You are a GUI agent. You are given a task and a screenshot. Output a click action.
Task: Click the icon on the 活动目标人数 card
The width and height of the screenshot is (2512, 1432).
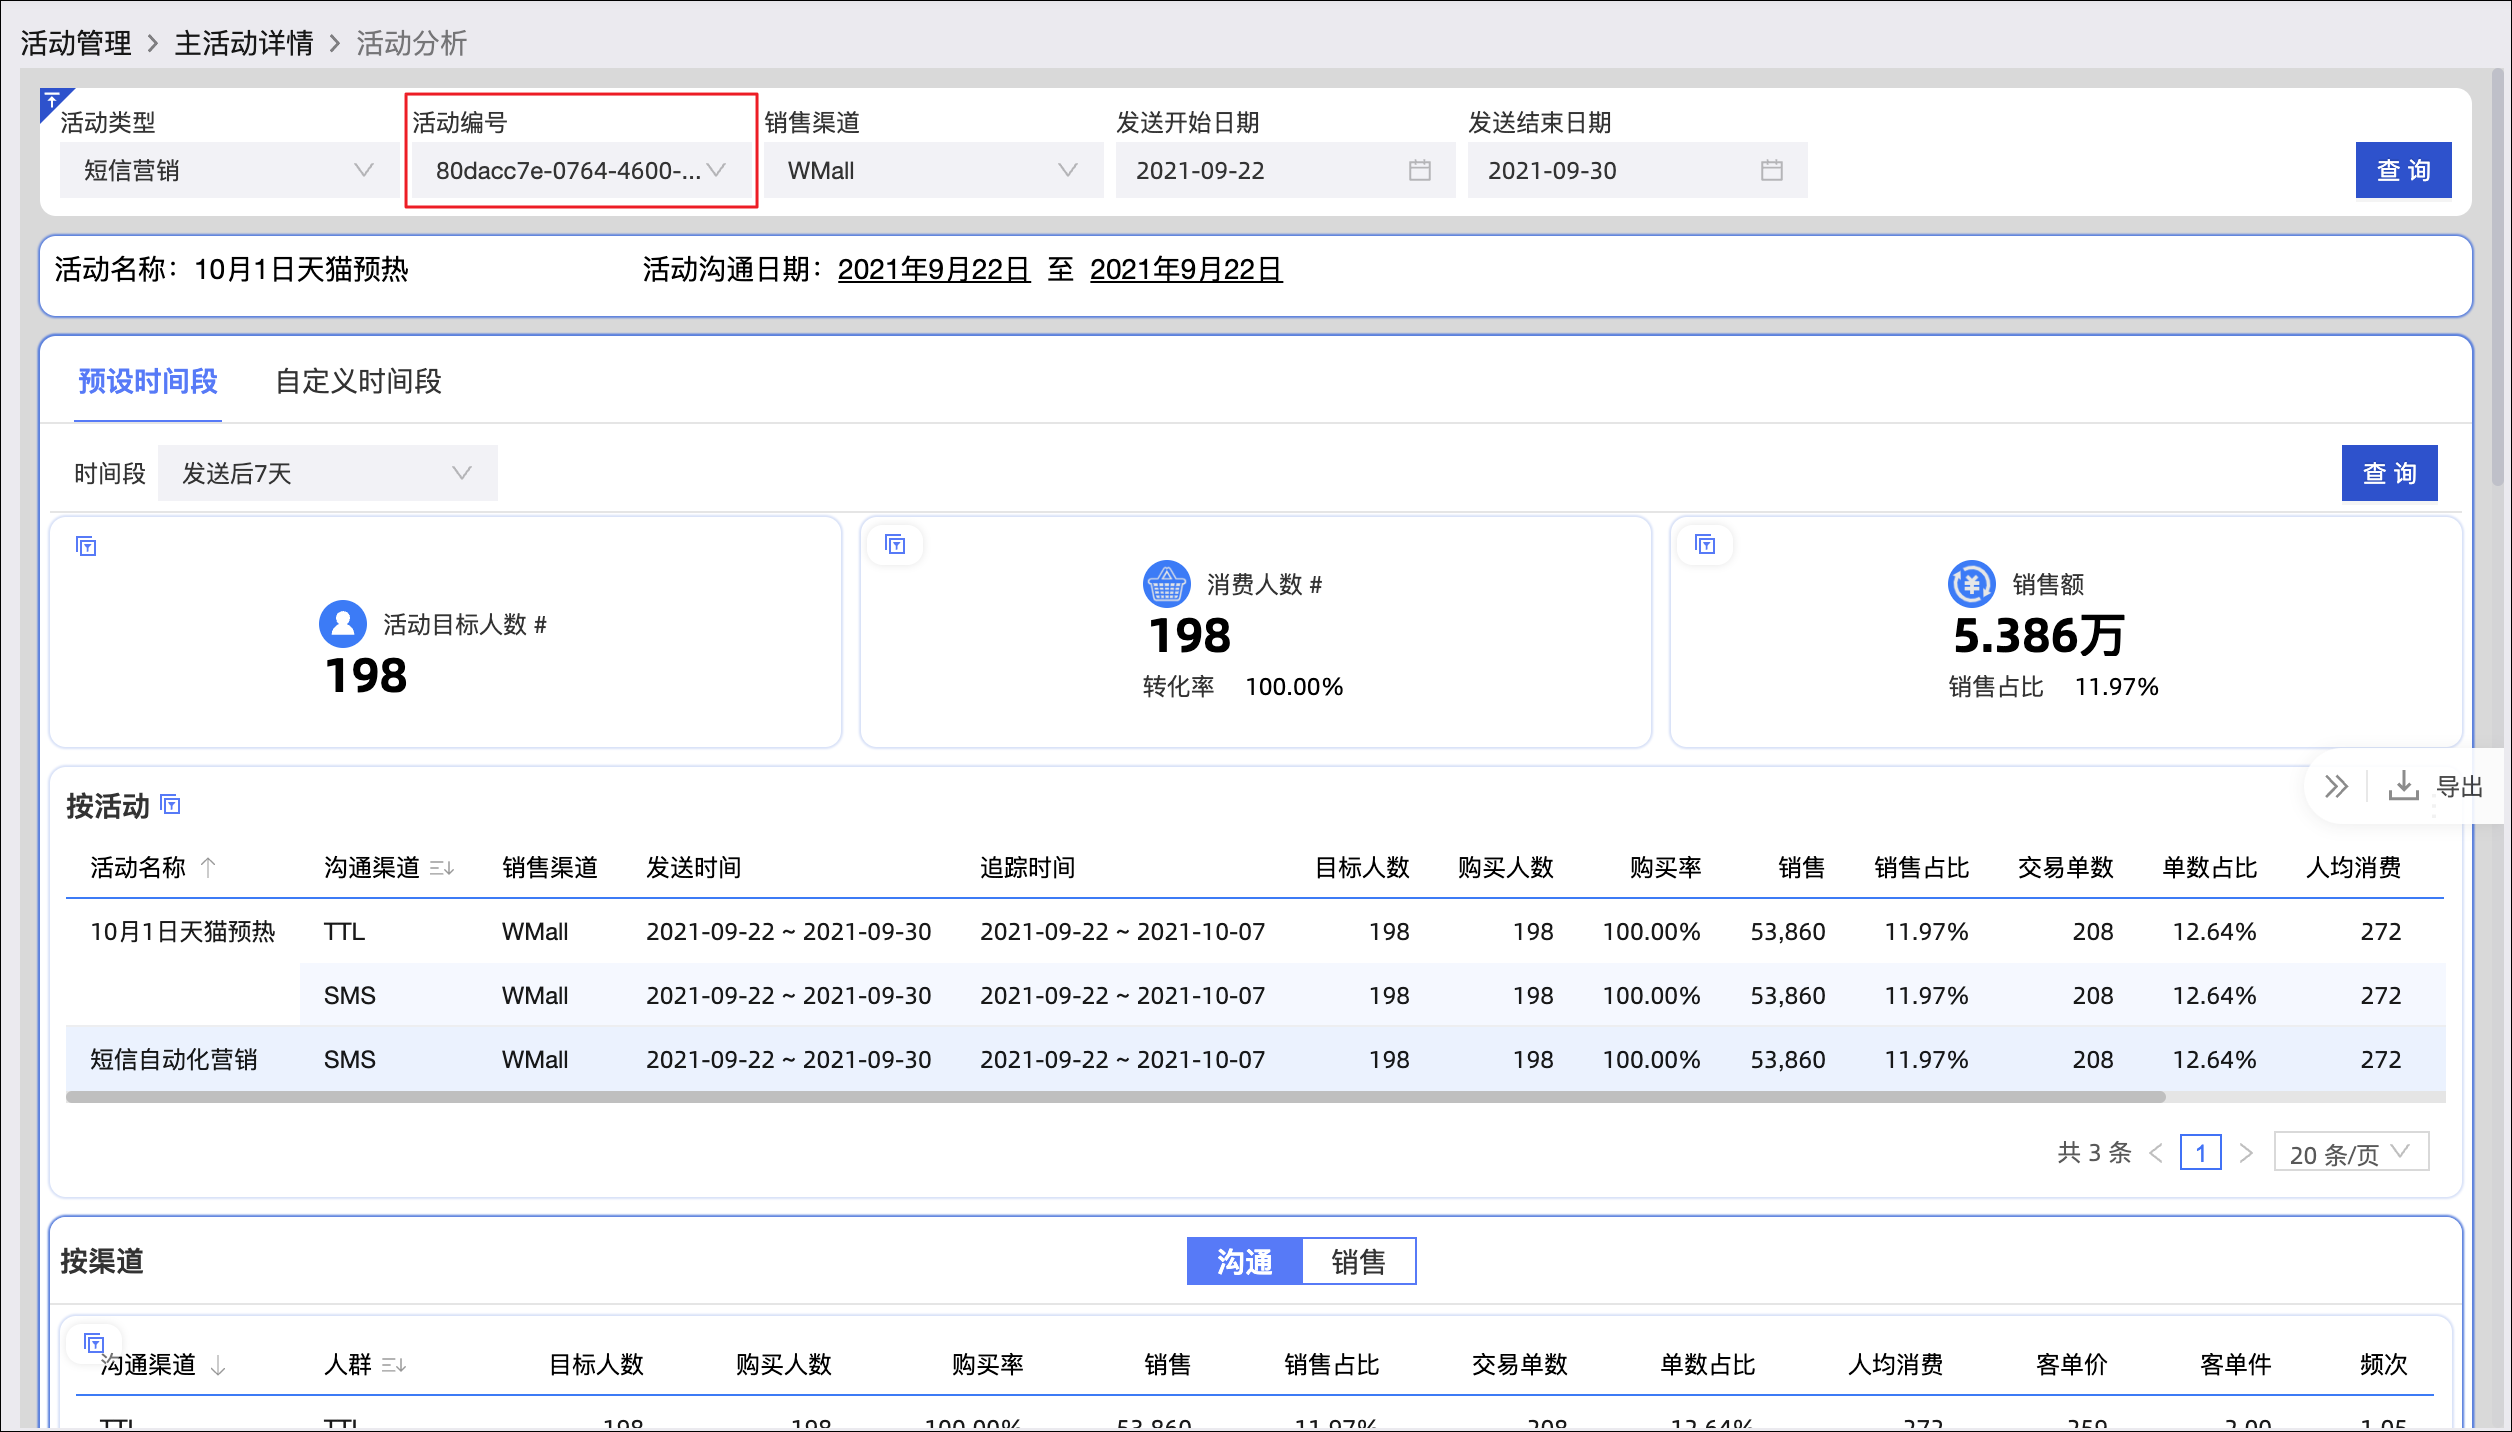coord(86,546)
